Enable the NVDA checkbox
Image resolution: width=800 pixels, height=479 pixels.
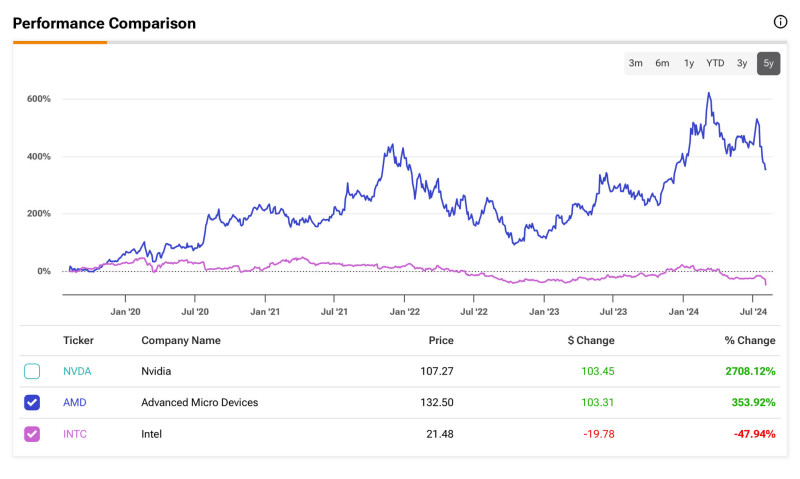pyautogui.click(x=32, y=371)
